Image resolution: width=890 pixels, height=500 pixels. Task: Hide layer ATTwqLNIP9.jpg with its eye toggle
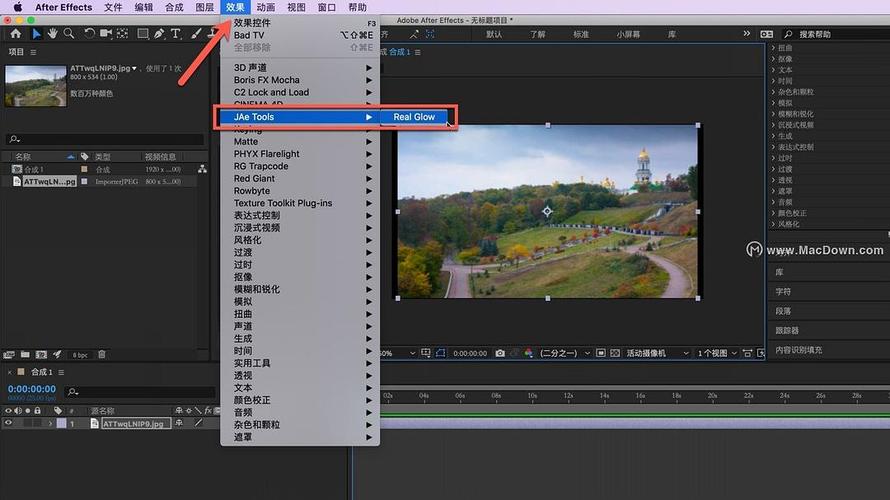[x=9, y=423]
